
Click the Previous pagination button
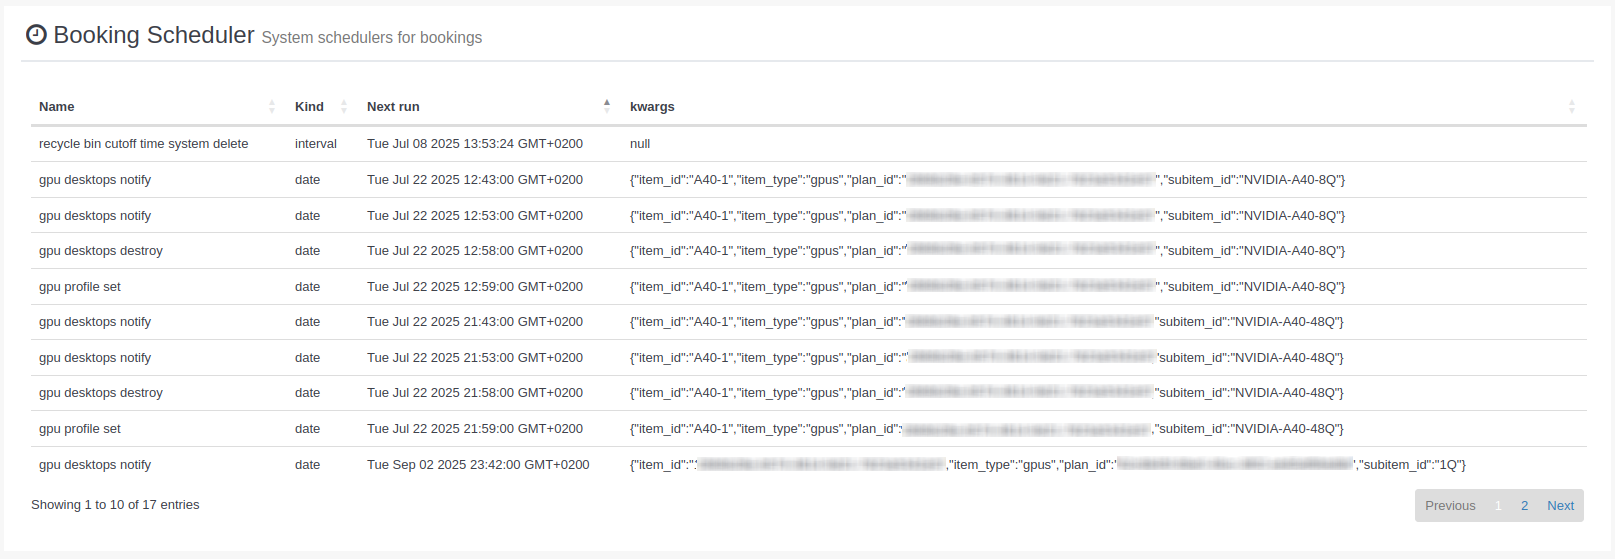(1450, 506)
